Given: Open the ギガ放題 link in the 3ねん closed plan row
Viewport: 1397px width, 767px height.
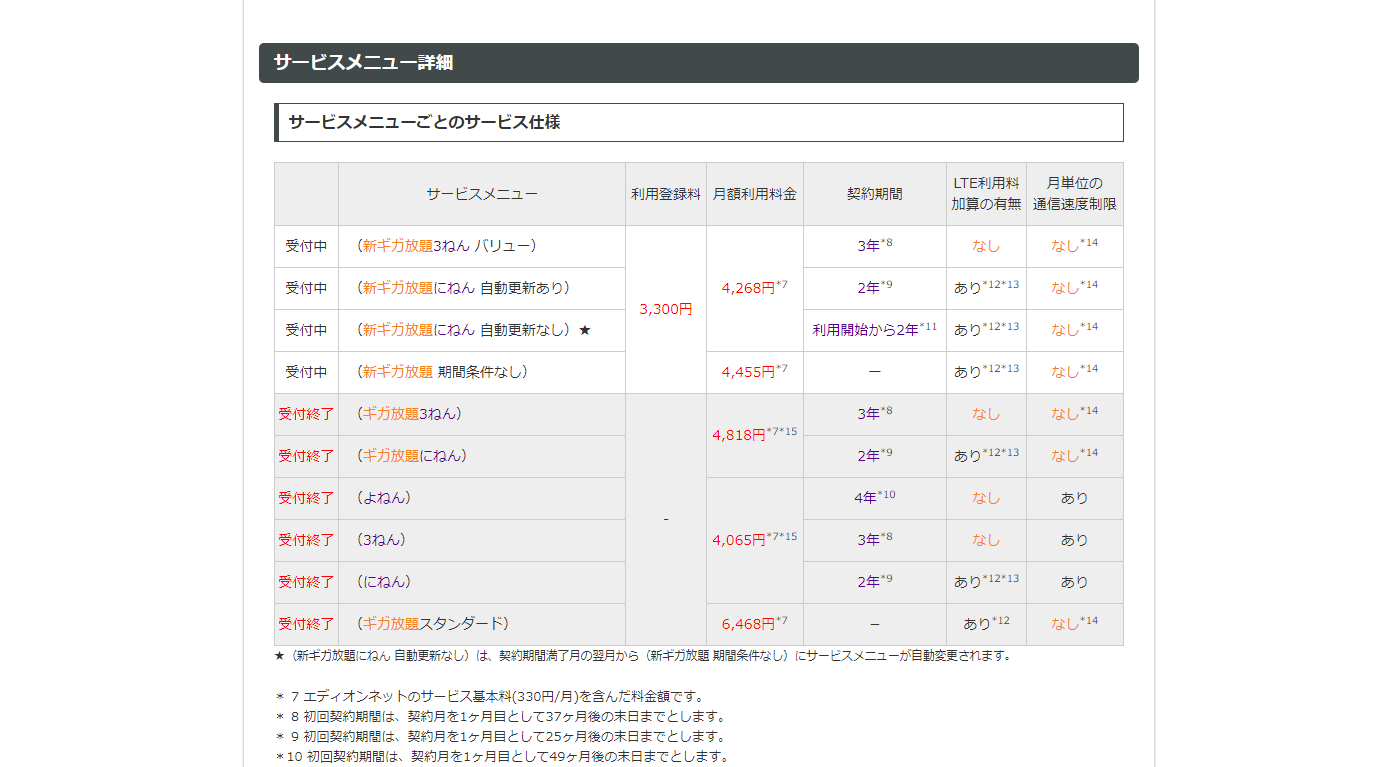Looking at the screenshot, I should (x=391, y=414).
